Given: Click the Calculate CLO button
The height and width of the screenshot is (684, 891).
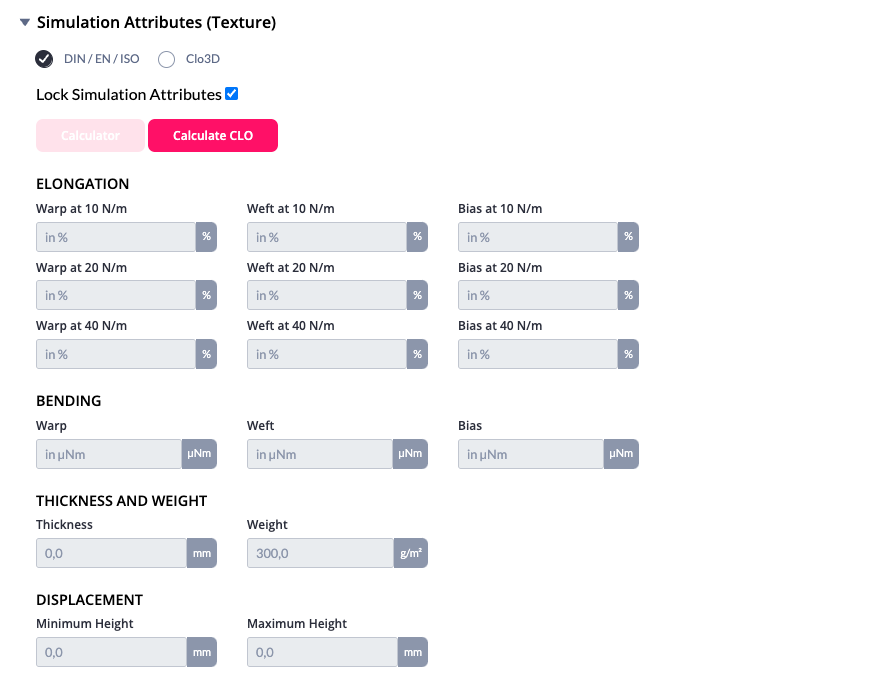Looking at the screenshot, I should coord(213,136).
